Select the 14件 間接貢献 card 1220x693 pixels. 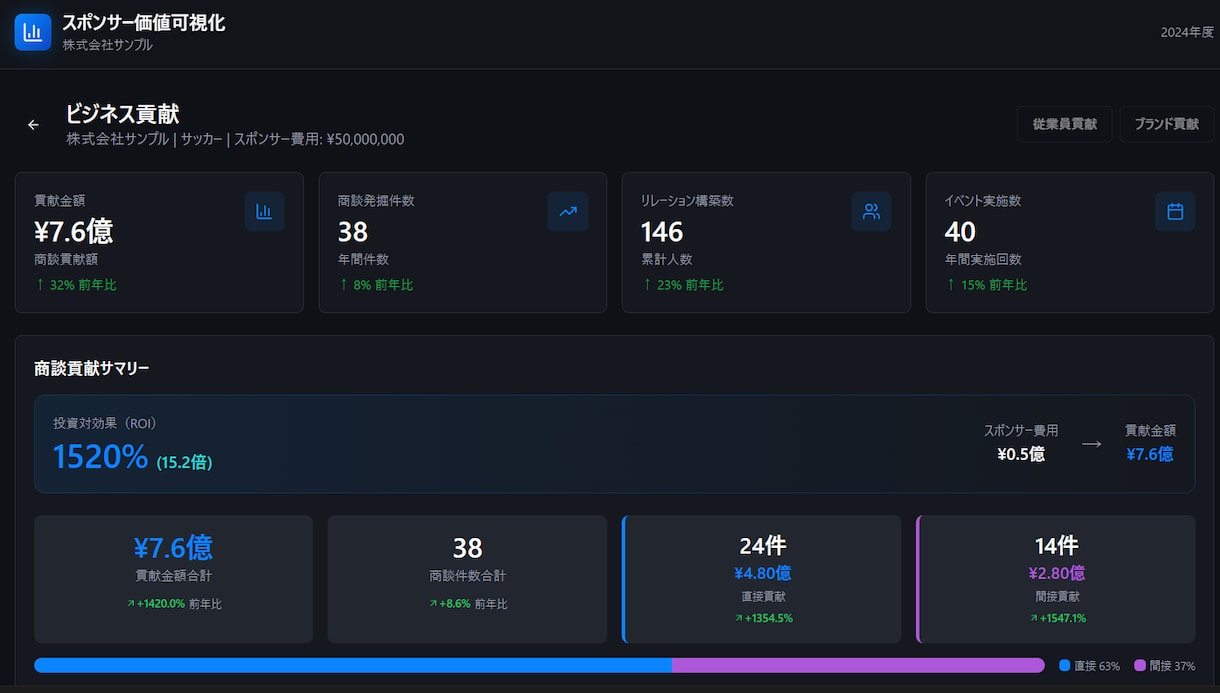click(x=1055, y=579)
